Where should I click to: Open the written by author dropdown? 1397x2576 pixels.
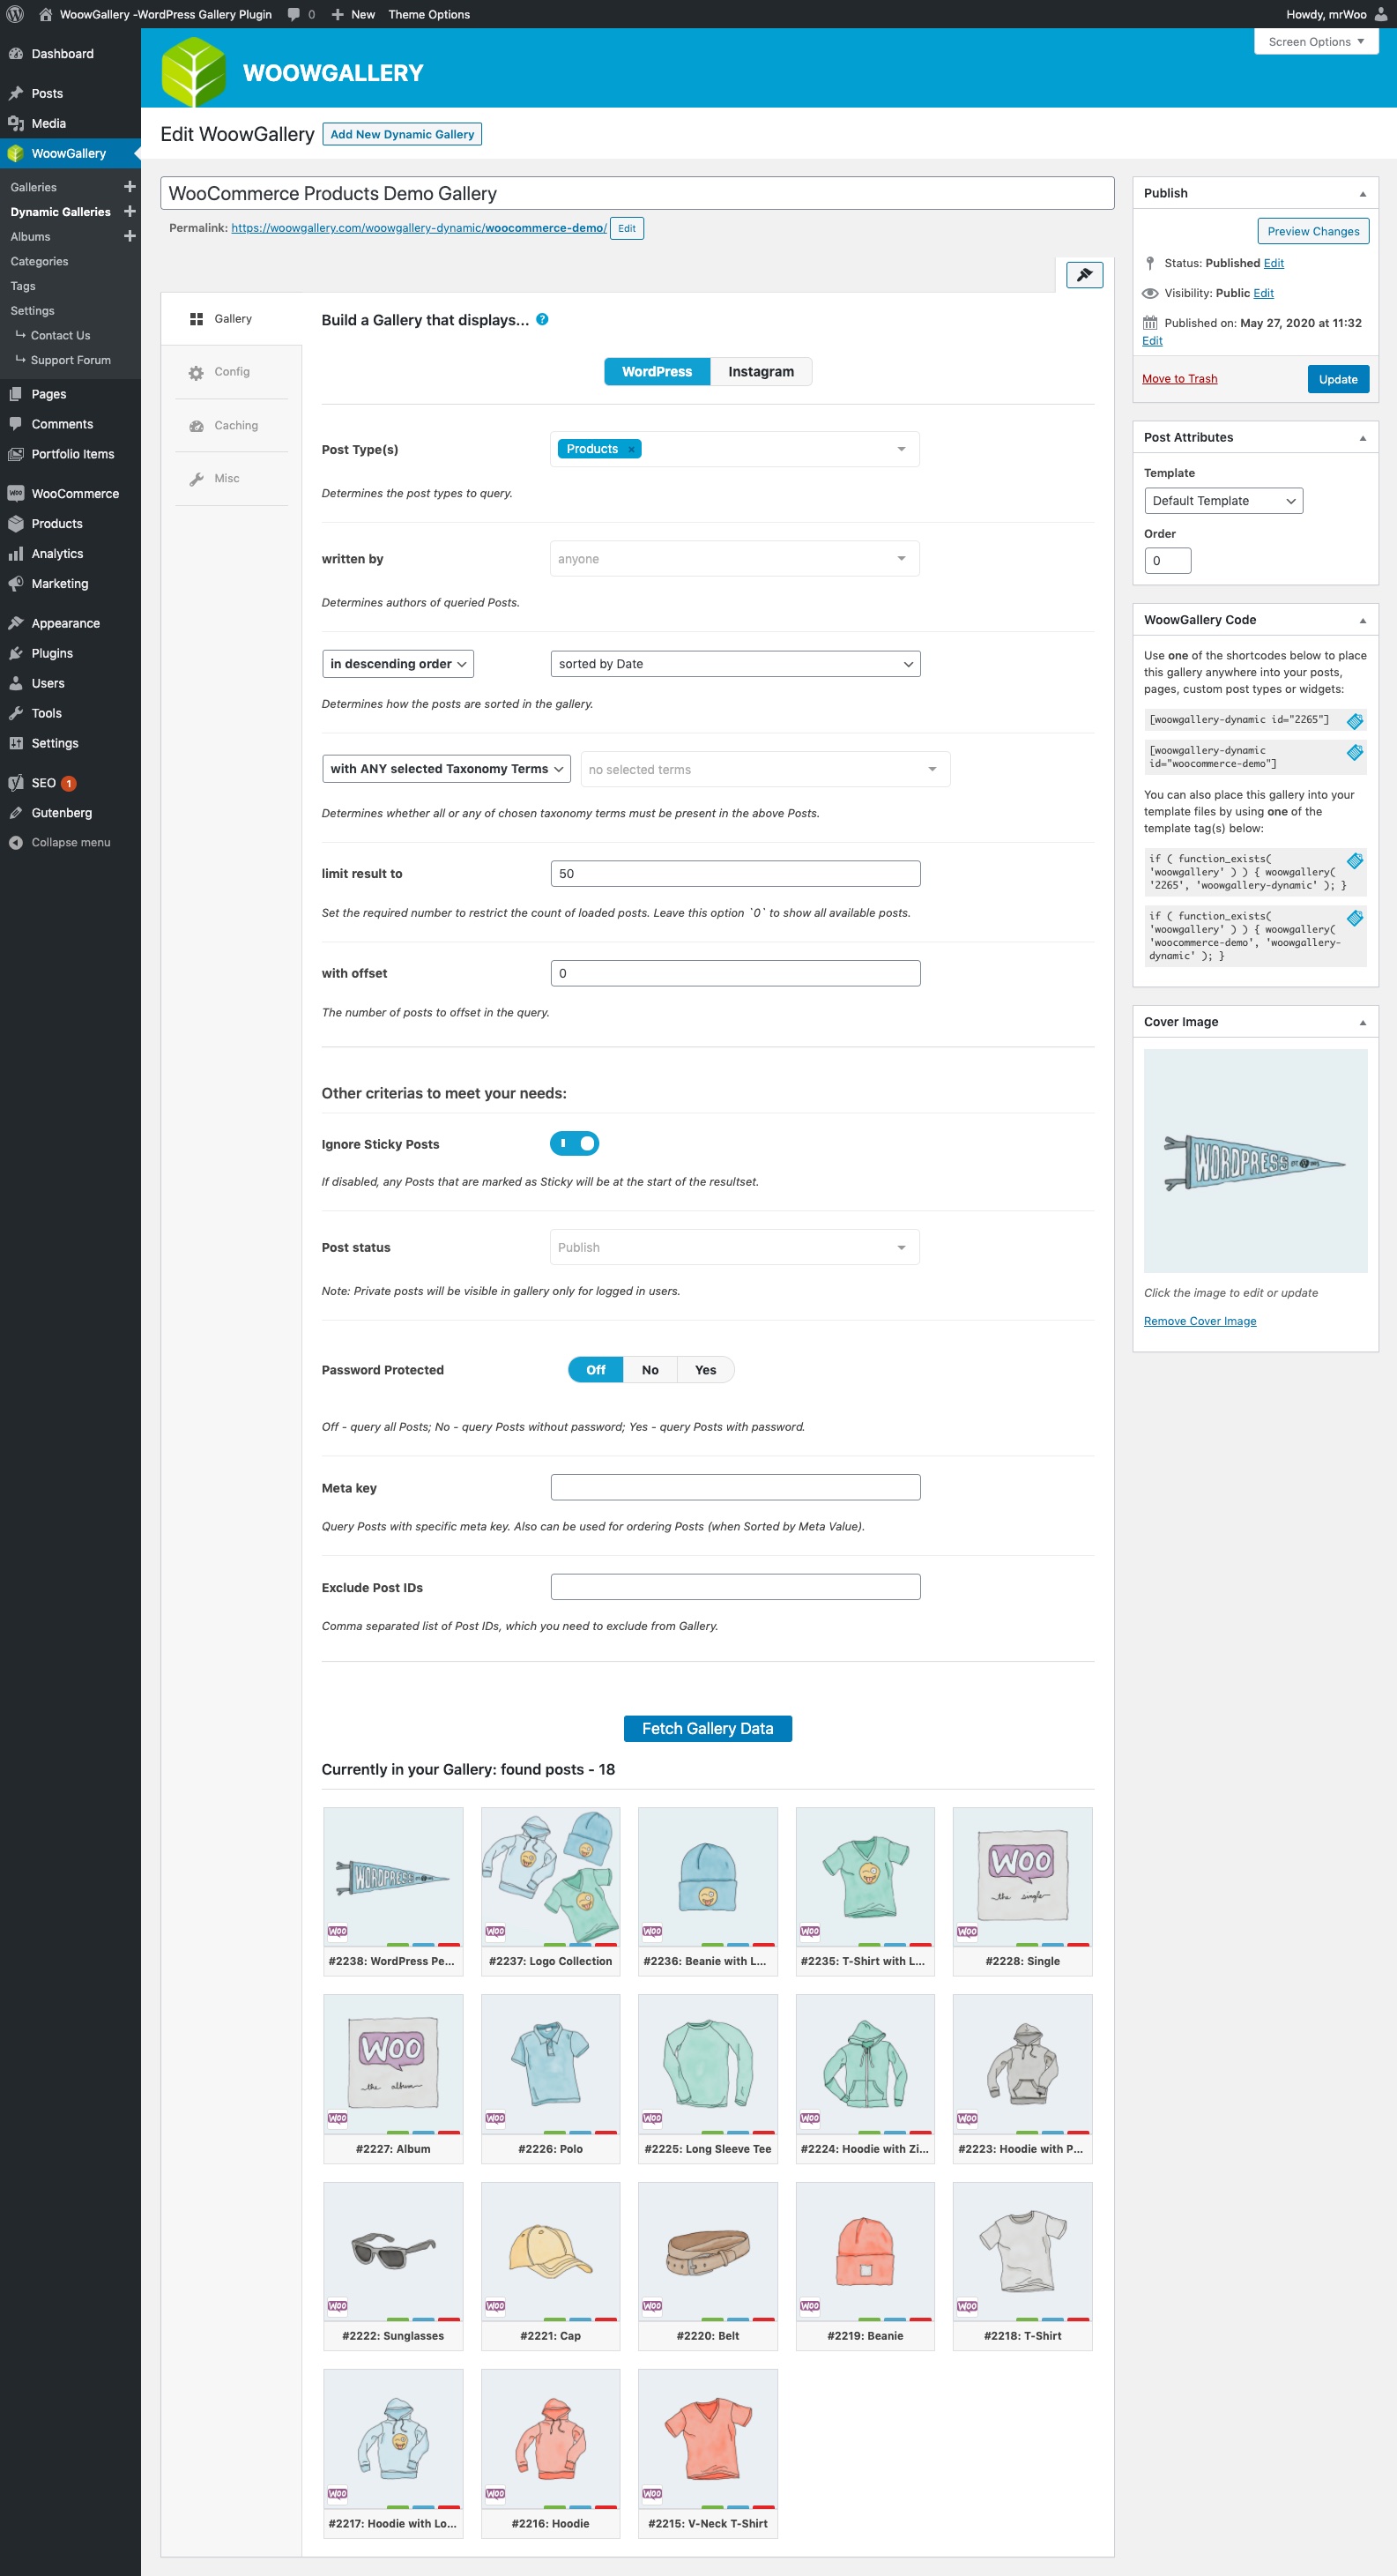[734, 559]
